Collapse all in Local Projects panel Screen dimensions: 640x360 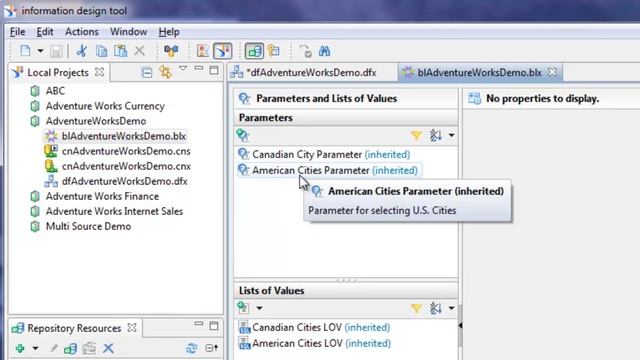147,73
